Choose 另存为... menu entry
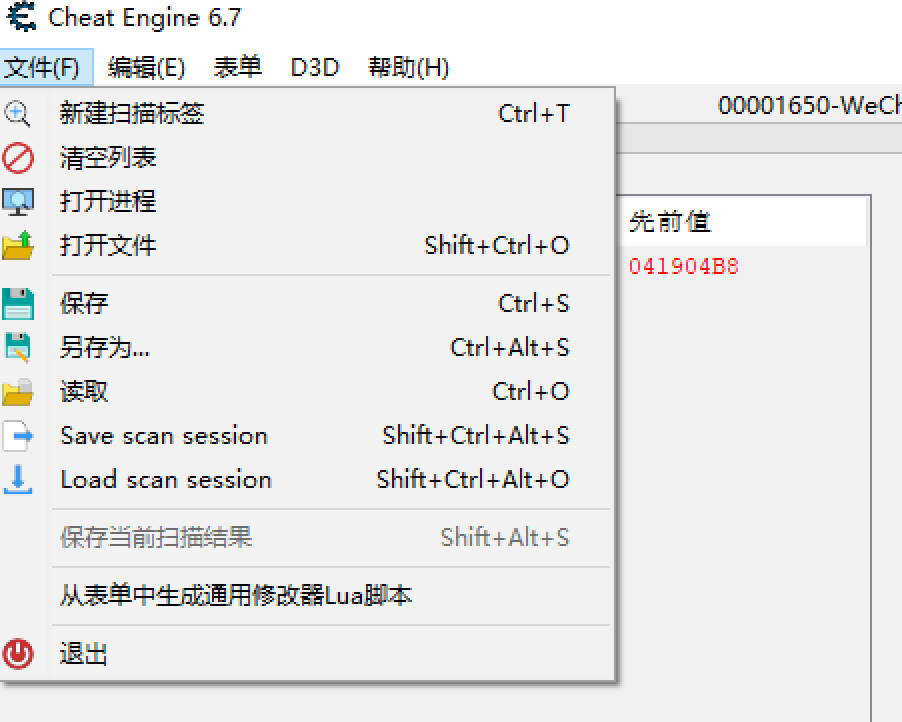This screenshot has width=902, height=722. pos(308,347)
